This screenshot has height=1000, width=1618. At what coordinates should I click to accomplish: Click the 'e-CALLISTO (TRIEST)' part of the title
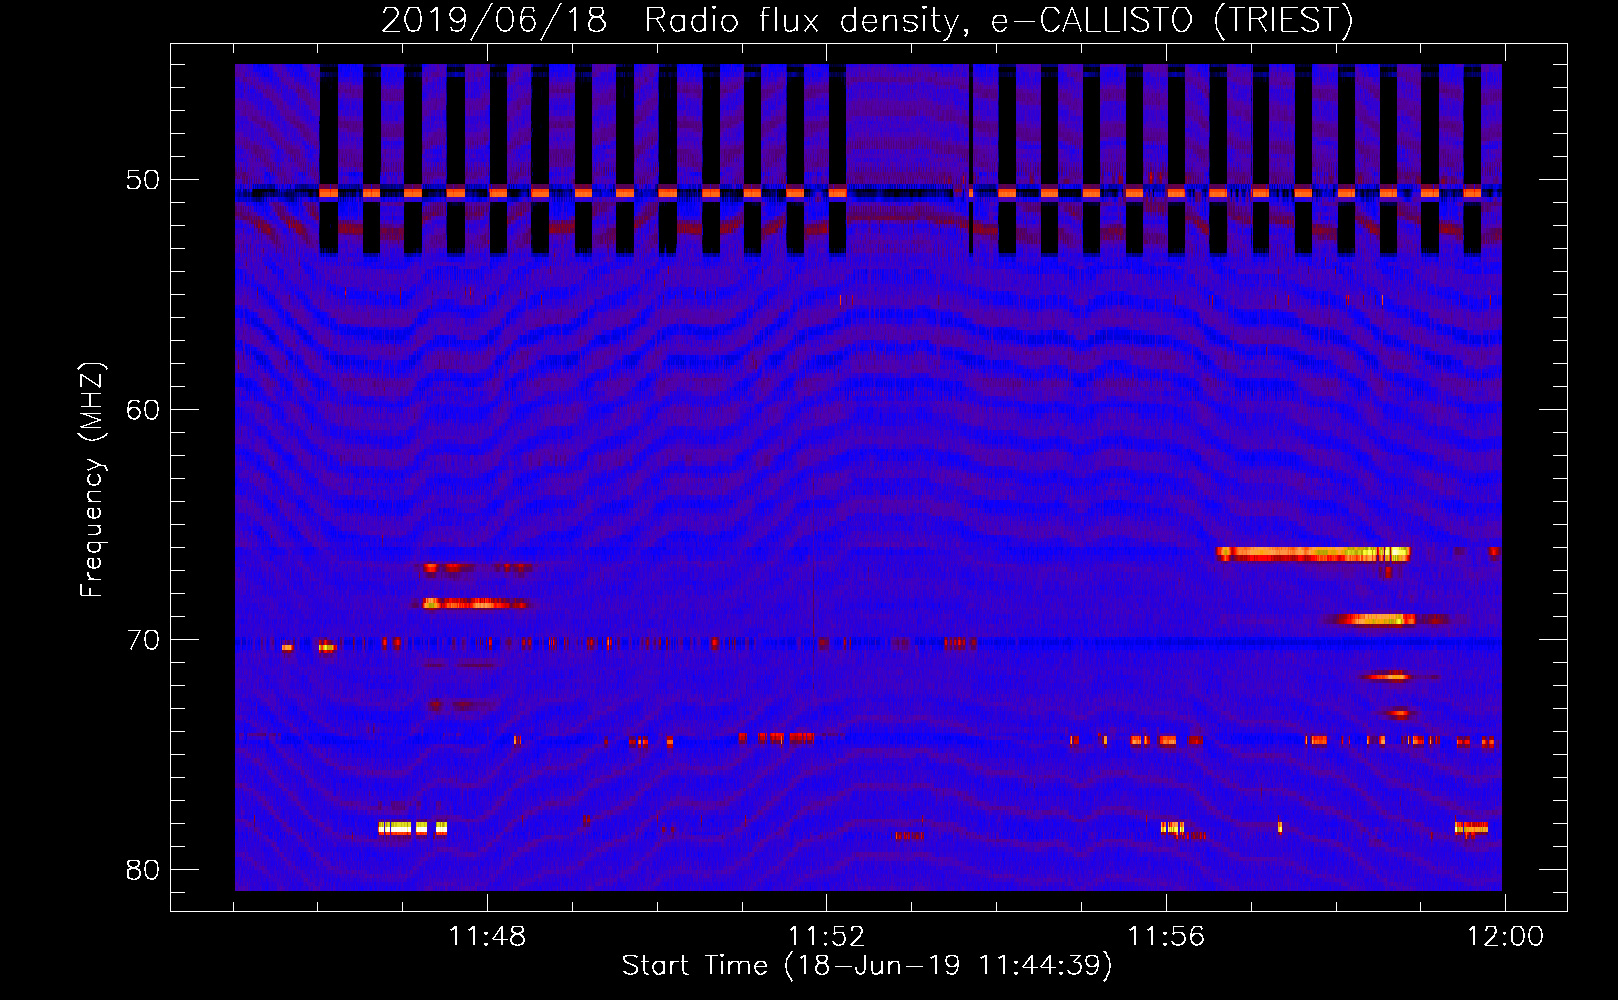pos(1172,21)
